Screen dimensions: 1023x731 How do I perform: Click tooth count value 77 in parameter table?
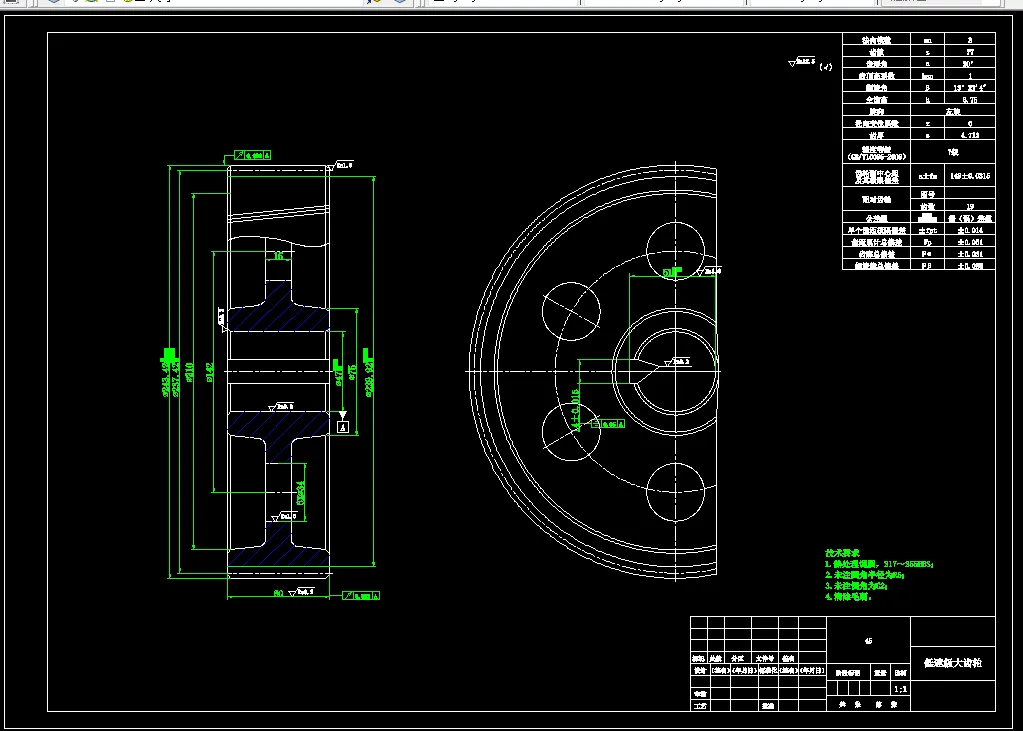click(970, 52)
